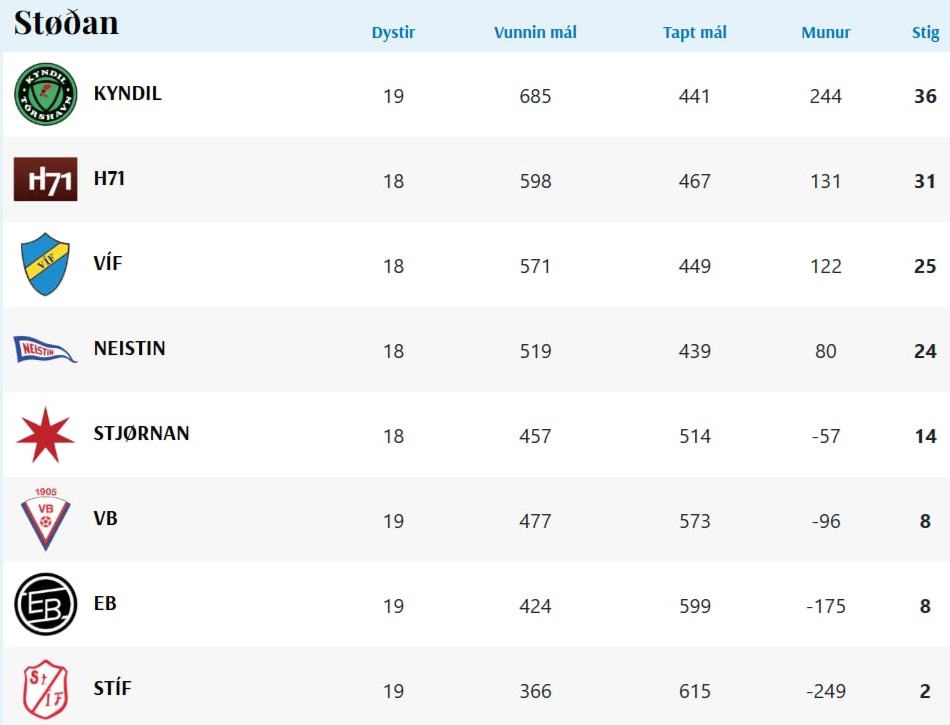Click the VÍF shield logo
The width and height of the screenshot is (950, 725).
(x=45, y=265)
